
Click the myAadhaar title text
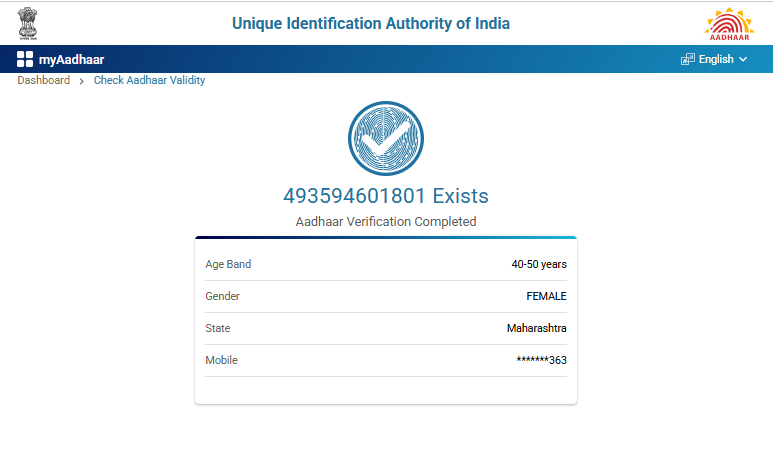pos(71,60)
